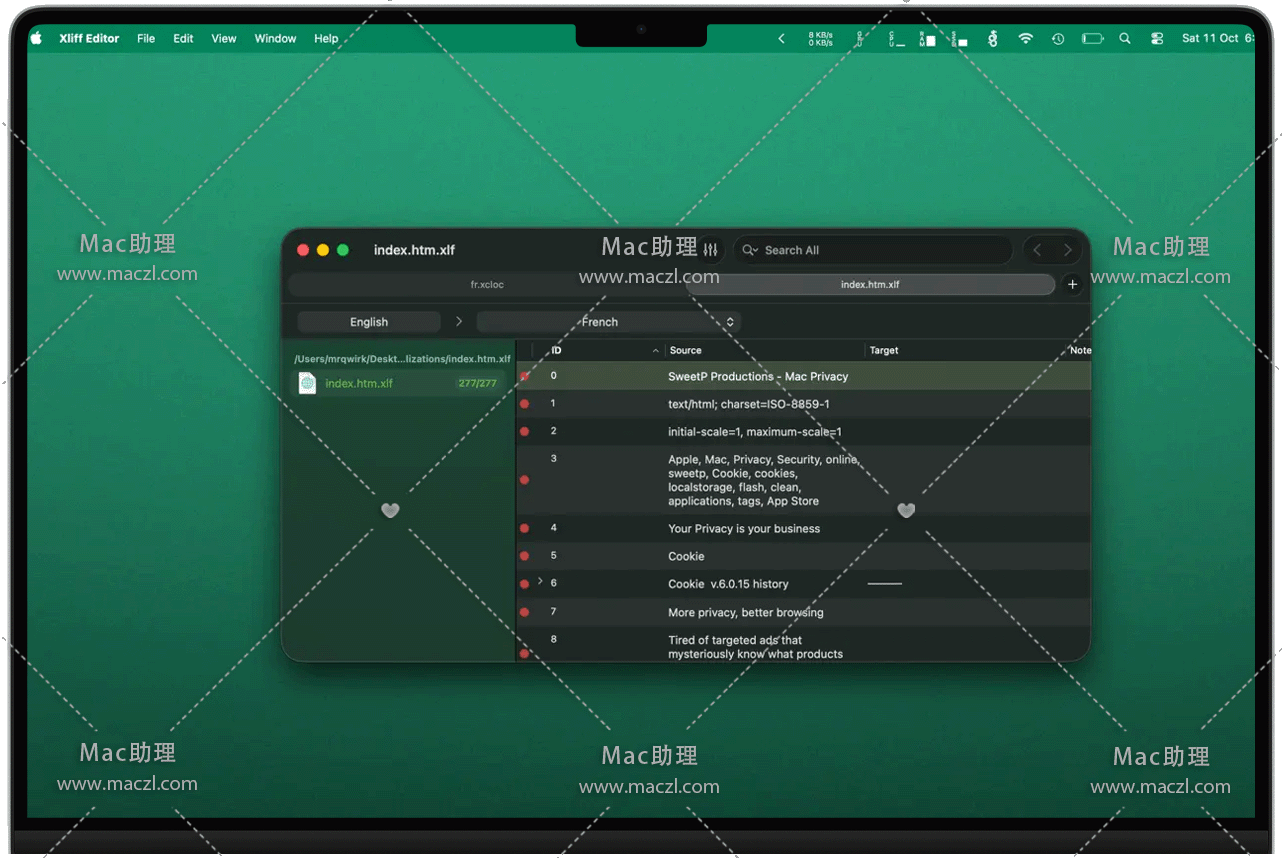Toggle red status dot for row 4
Viewport: 1282px width, 858px height.
(x=524, y=529)
